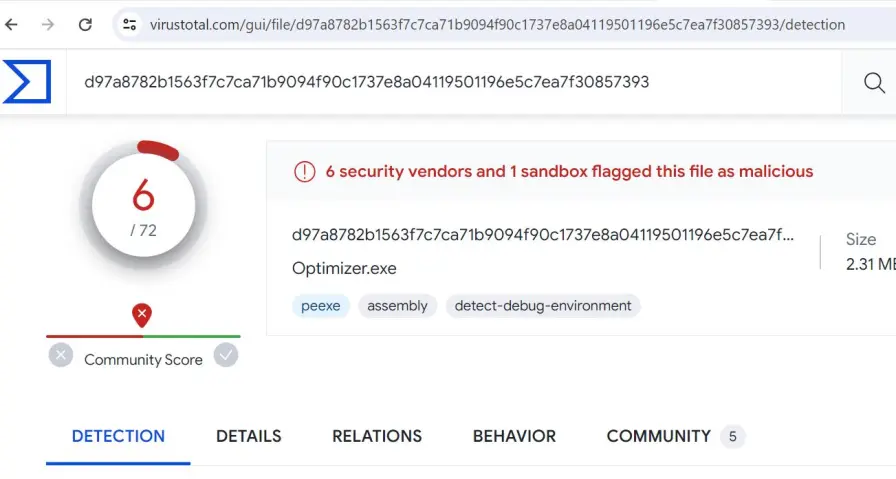The width and height of the screenshot is (896, 479).
Task: Click the peexe tag
Action: (321, 306)
